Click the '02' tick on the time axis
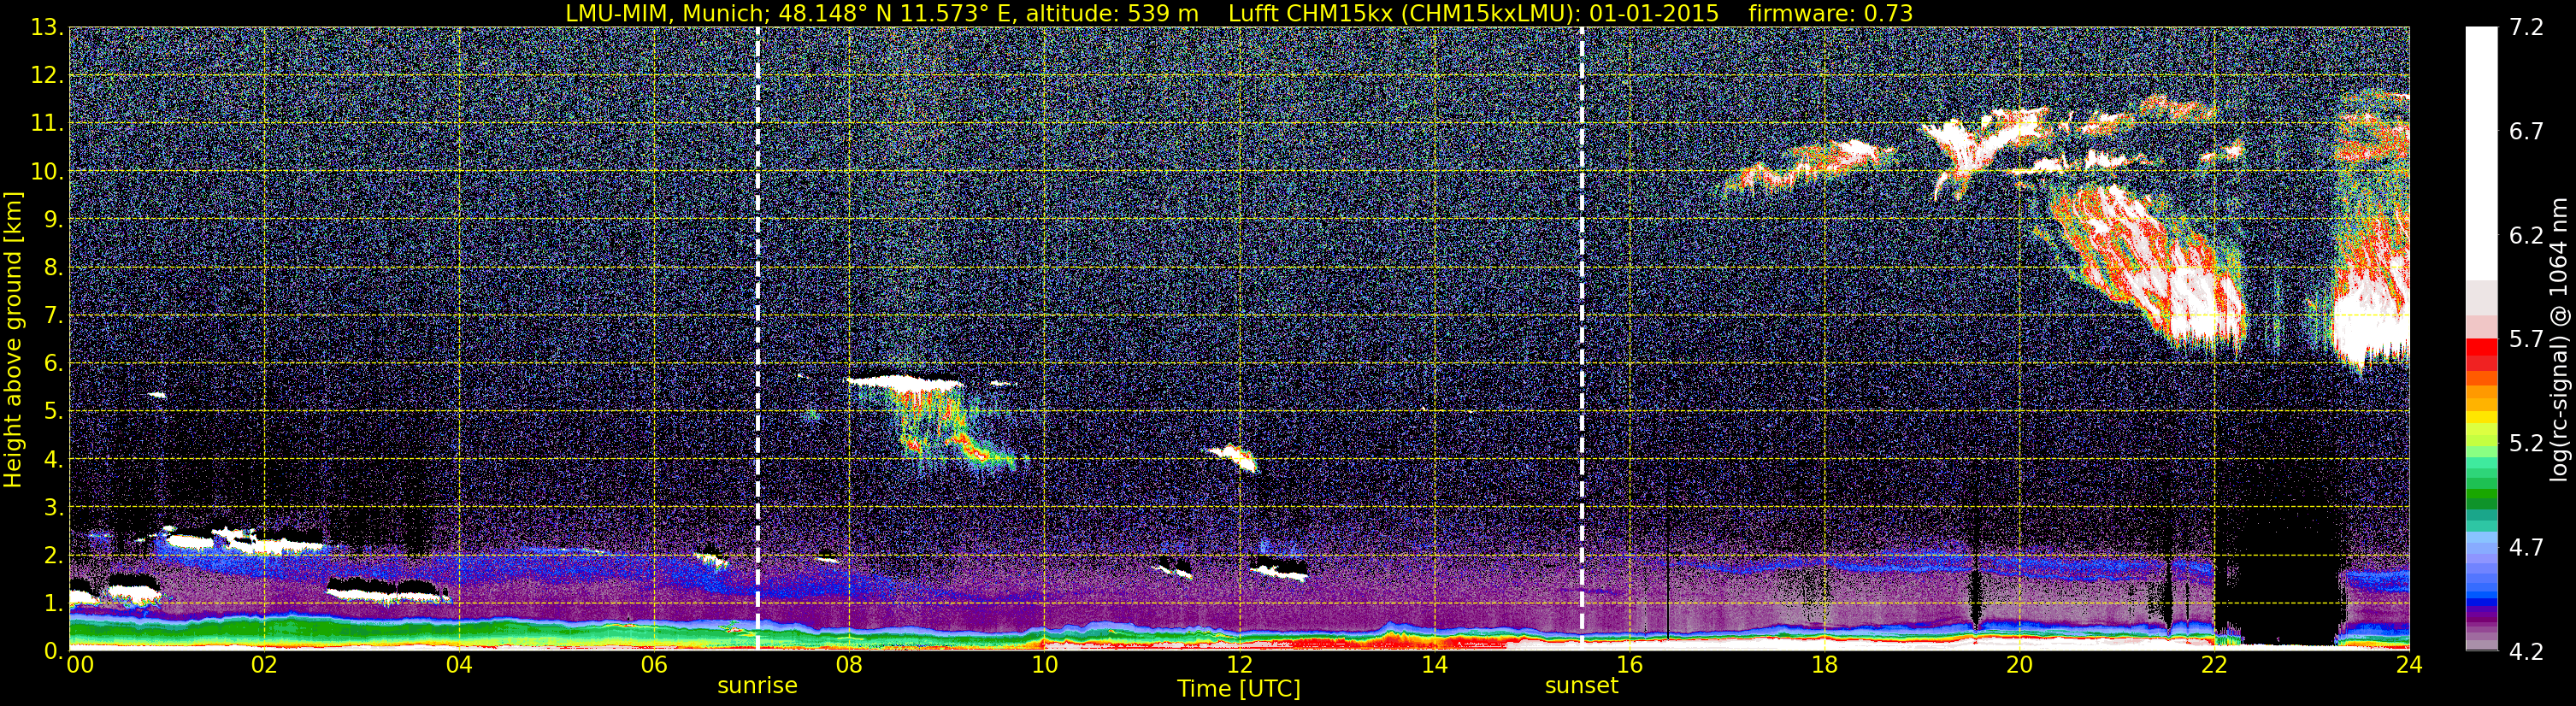 click(x=264, y=666)
